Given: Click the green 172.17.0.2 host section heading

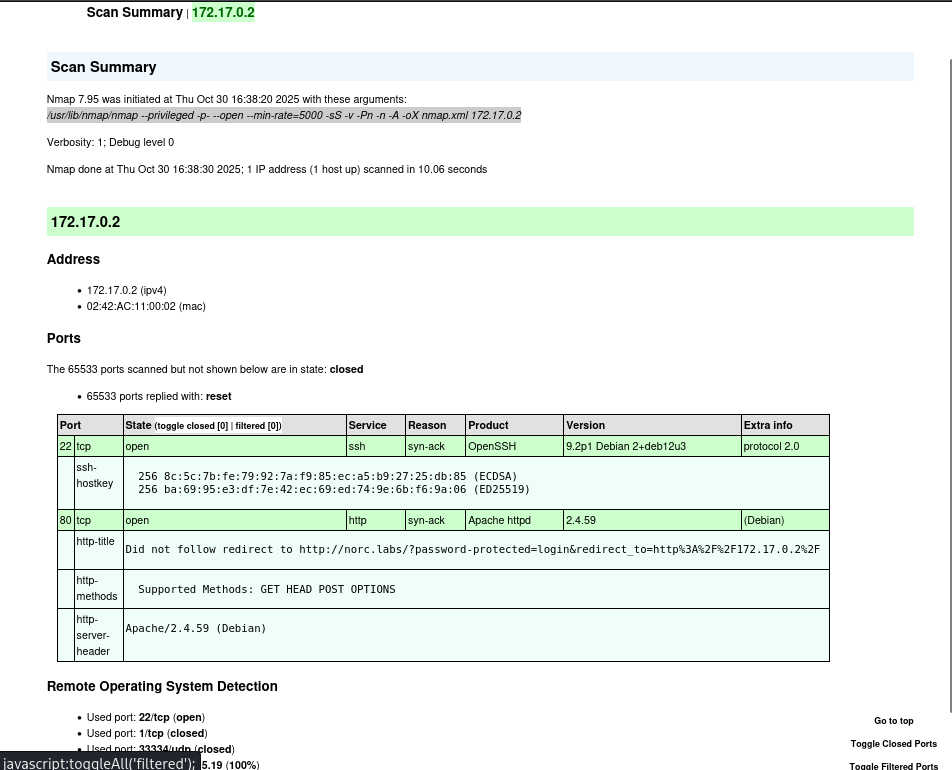Looking at the screenshot, I should pos(480,222).
